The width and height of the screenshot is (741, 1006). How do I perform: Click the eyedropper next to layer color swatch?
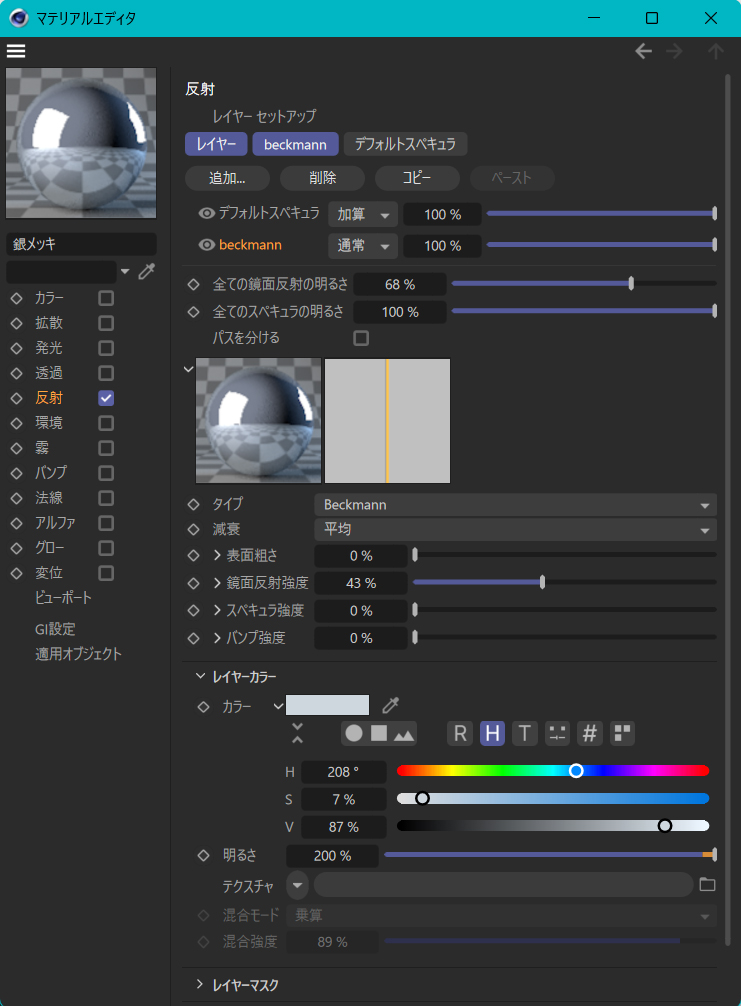tap(391, 706)
